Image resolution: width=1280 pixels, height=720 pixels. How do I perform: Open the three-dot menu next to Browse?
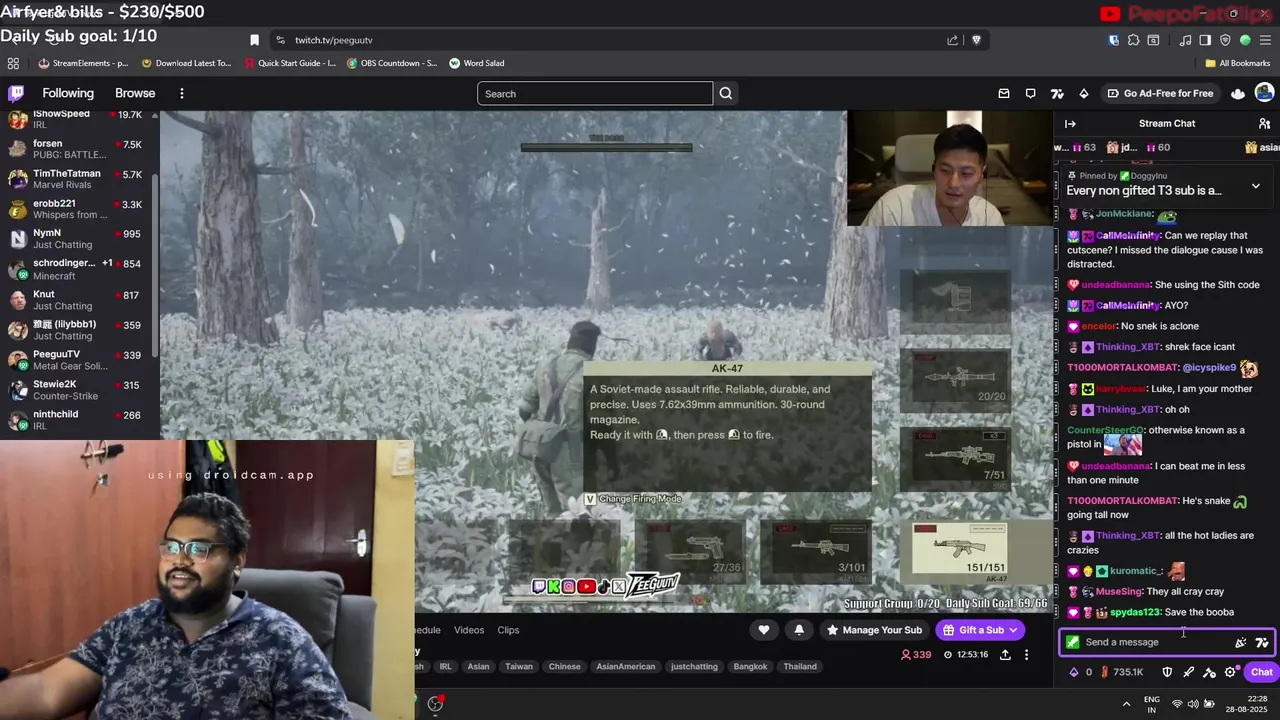[x=181, y=93]
